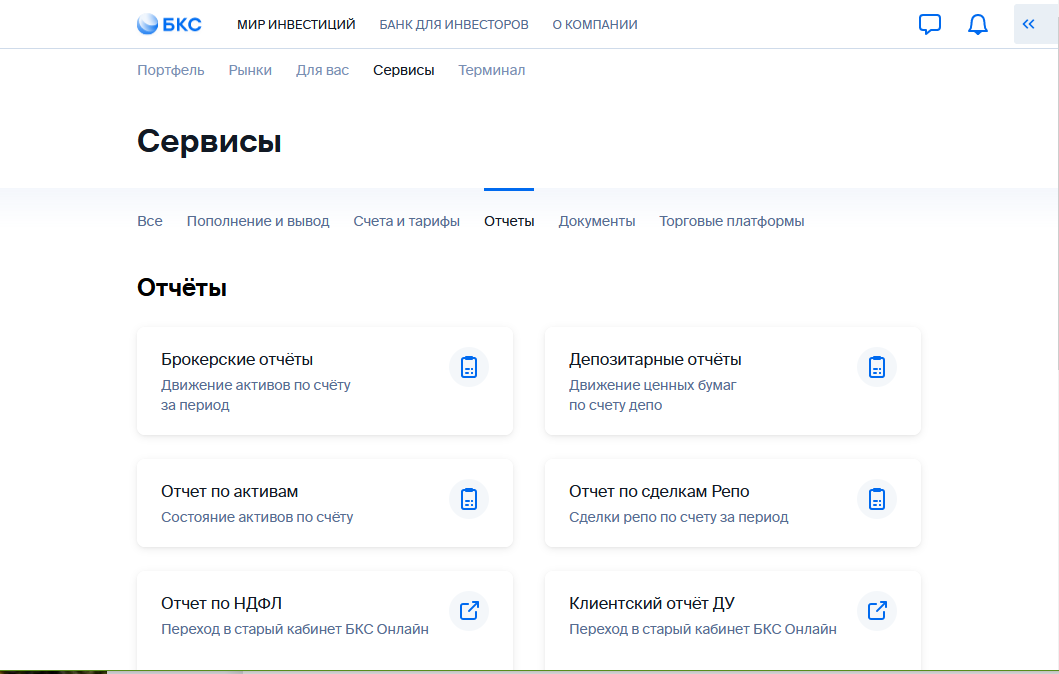Click the Банк для инвесторов link
Viewport: 1059px width, 674px height.
(x=454, y=24)
